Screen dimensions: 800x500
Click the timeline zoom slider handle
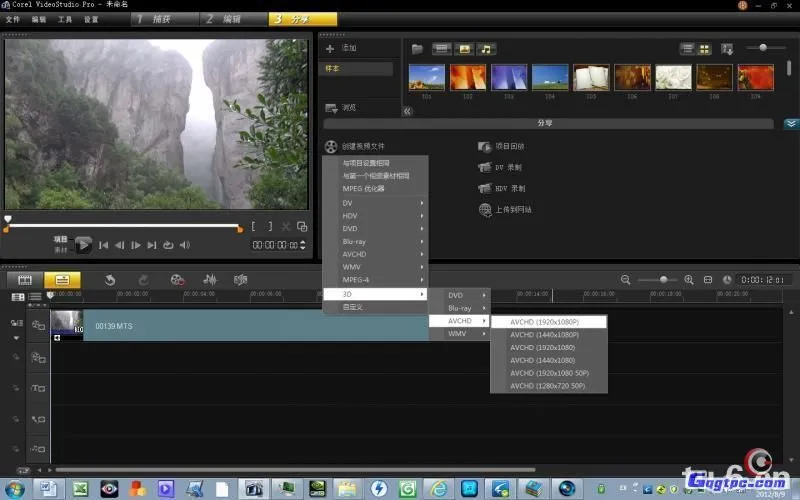click(663, 280)
